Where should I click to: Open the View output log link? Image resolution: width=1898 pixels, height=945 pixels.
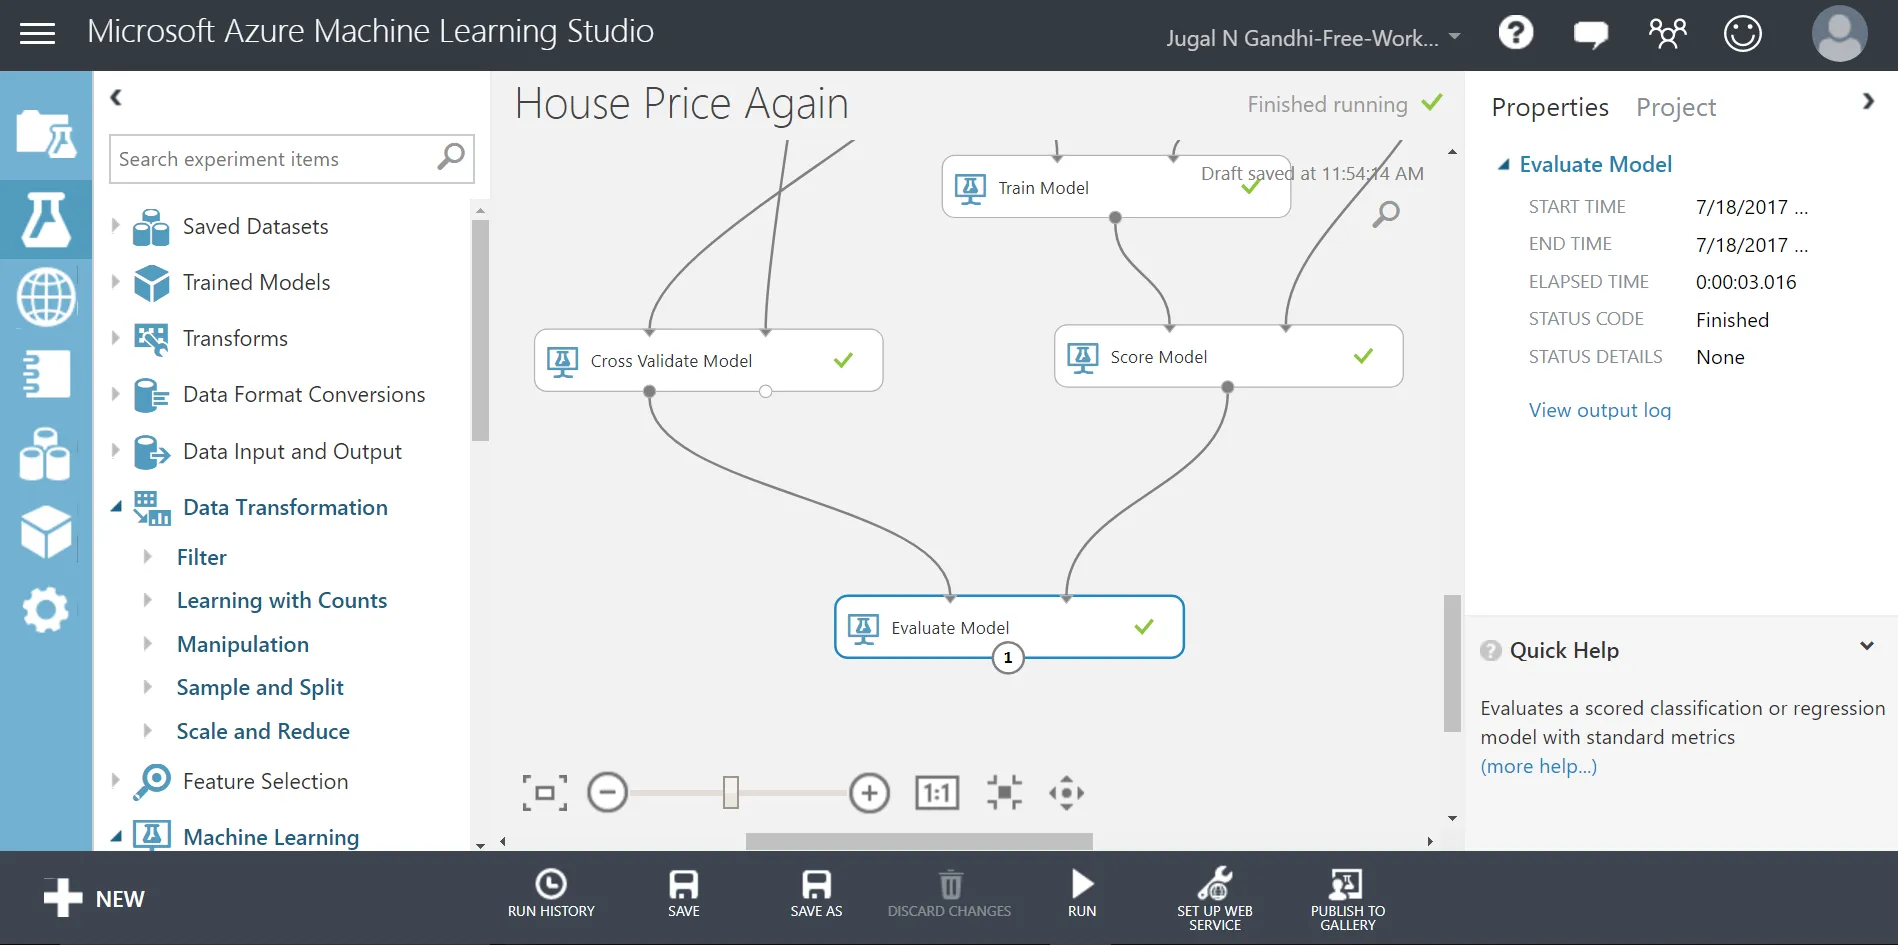click(x=1600, y=410)
